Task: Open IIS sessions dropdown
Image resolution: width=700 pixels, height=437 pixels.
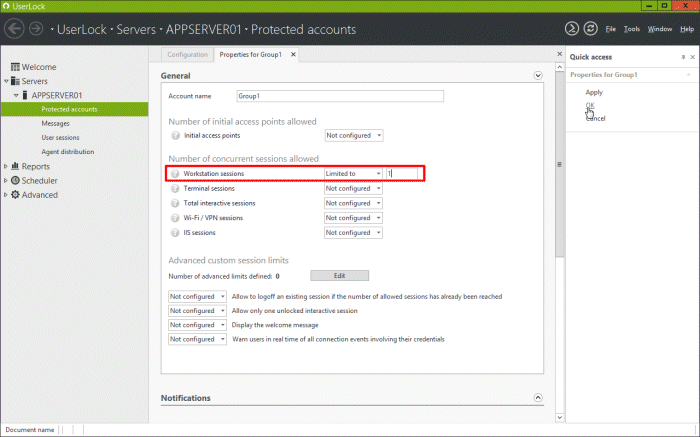Action: coord(353,233)
